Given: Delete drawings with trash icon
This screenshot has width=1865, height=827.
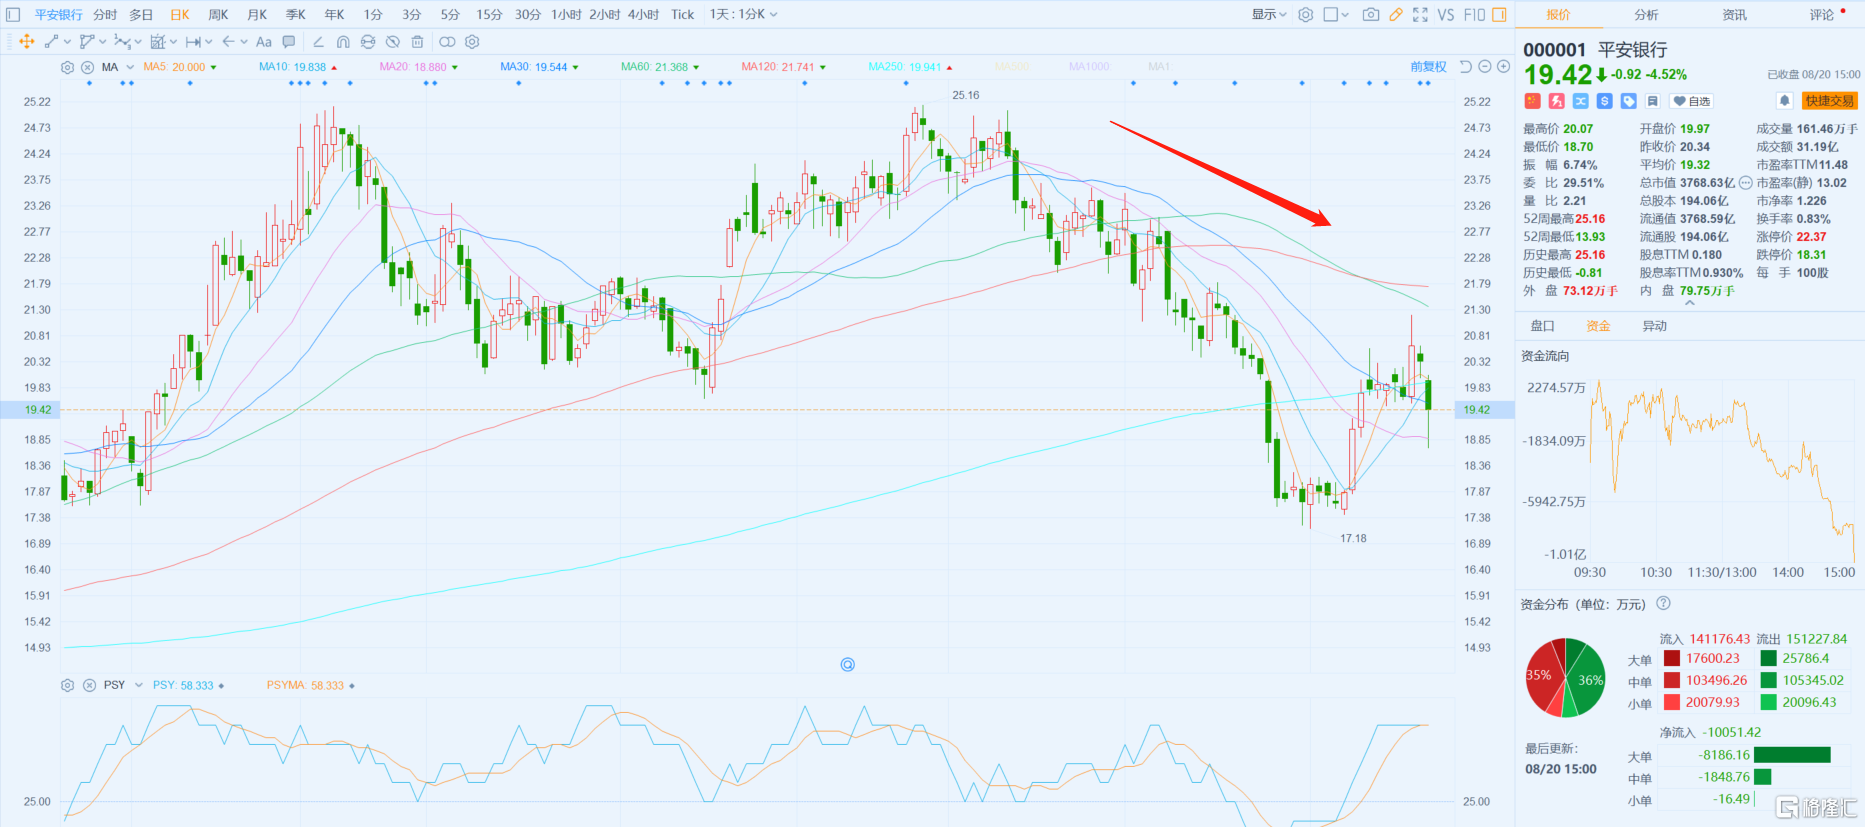Looking at the screenshot, I should tap(418, 41).
